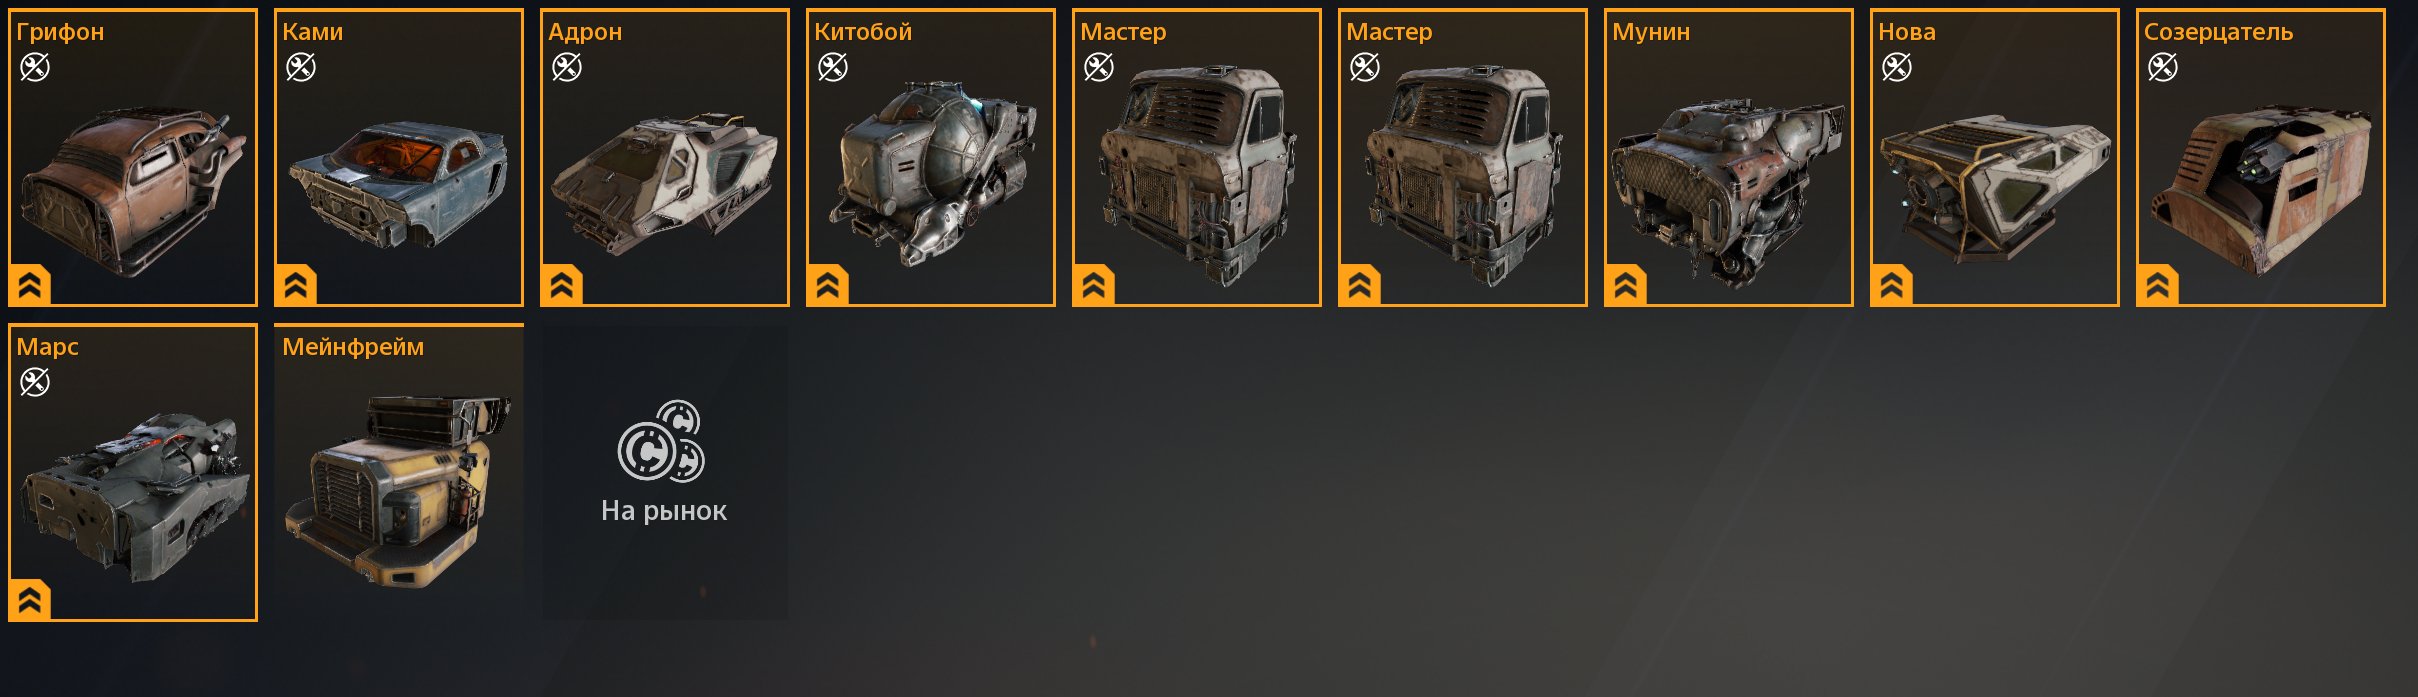This screenshot has width=2418, height=697.
Task: Select the Ками cabin image
Action: click(x=398, y=185)
